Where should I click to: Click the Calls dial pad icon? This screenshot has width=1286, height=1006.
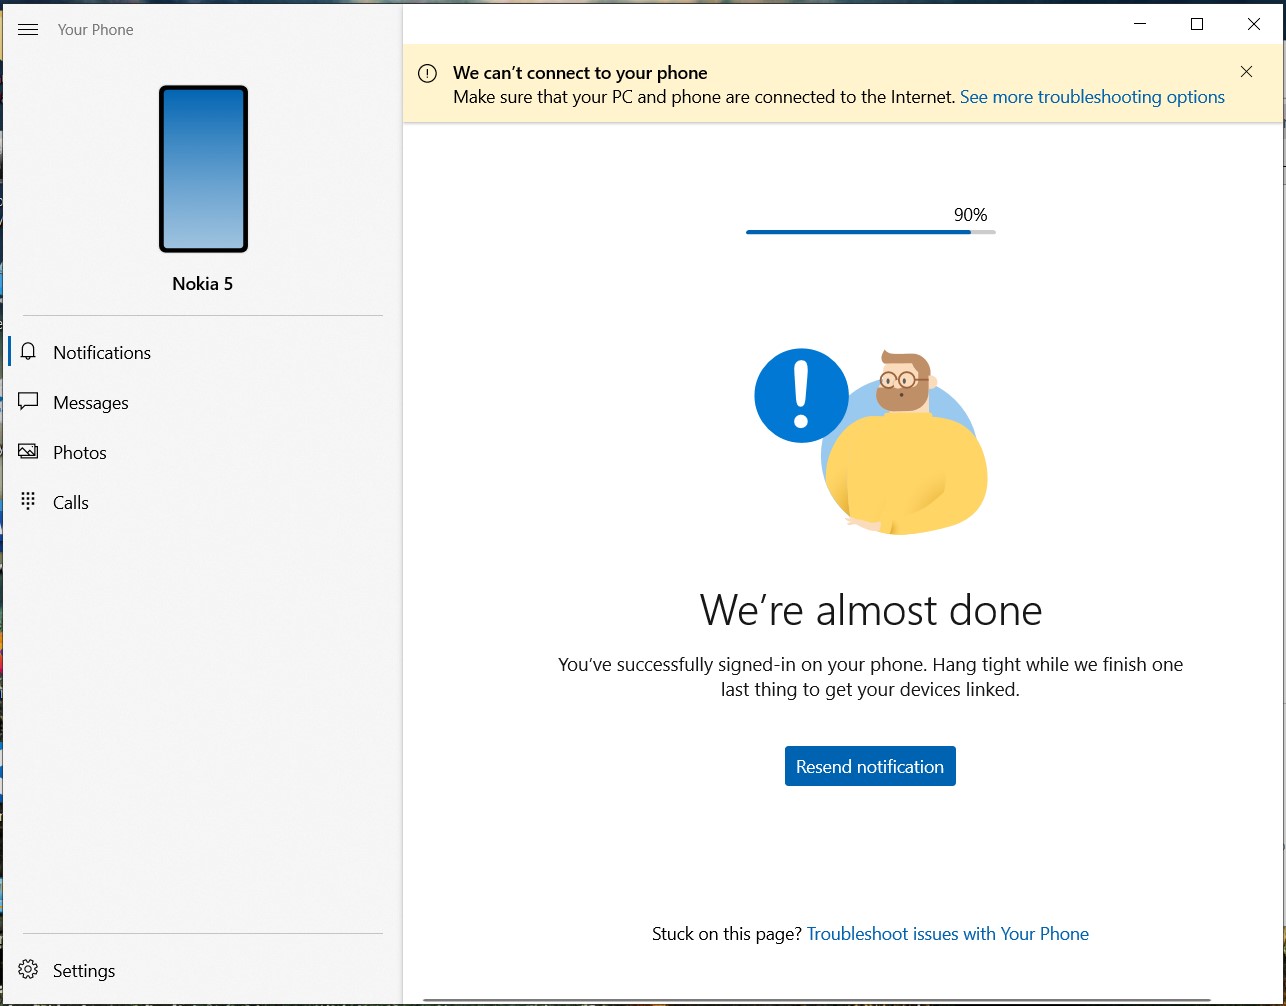28,501
